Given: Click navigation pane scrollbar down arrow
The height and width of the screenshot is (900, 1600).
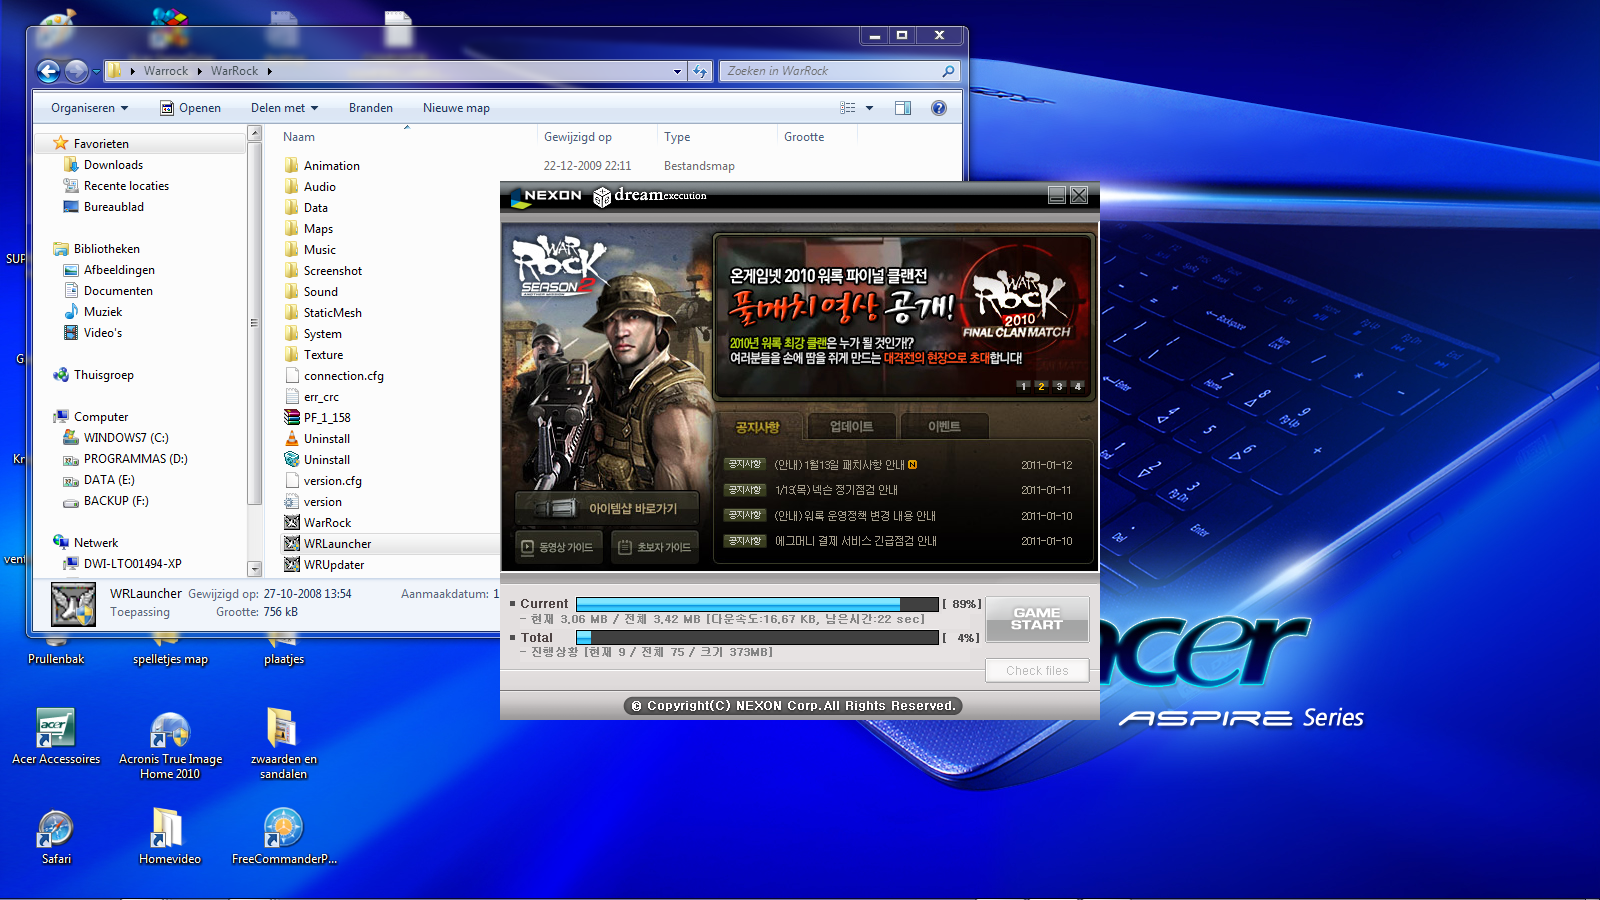Looking at the screenshot, I should (254, 569).
